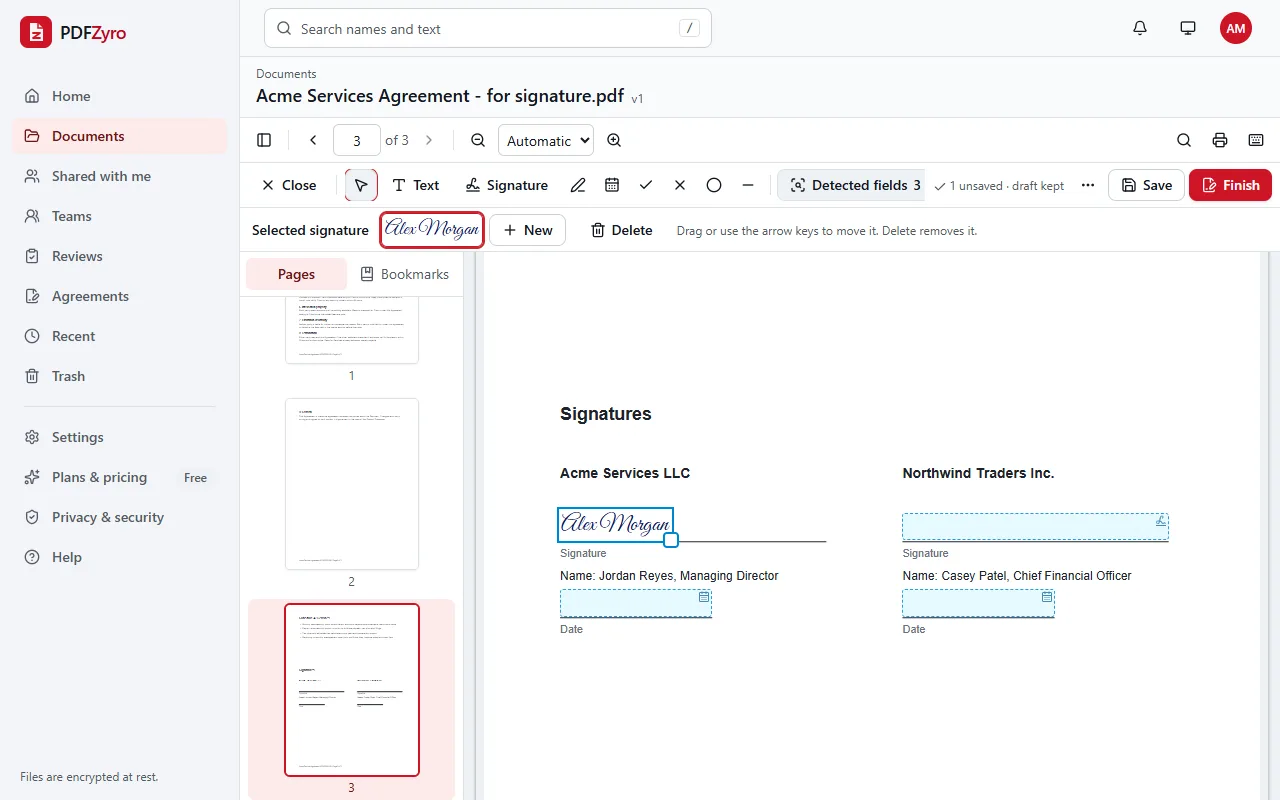Go to the previous page arrow
This screenshot has width=1280, height=800.
[x=313, y=140]
